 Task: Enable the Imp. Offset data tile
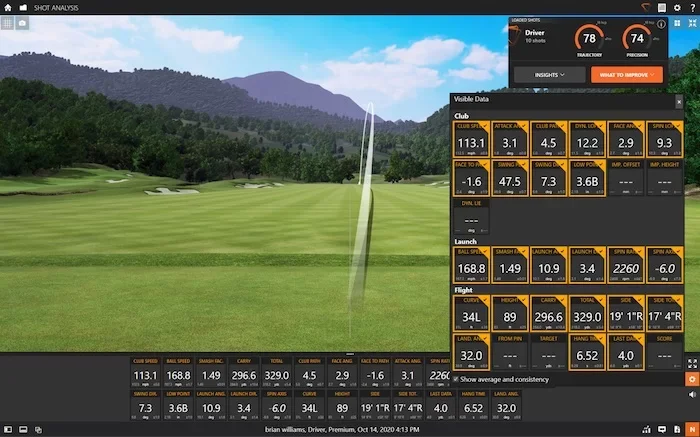tap(625, 178)
